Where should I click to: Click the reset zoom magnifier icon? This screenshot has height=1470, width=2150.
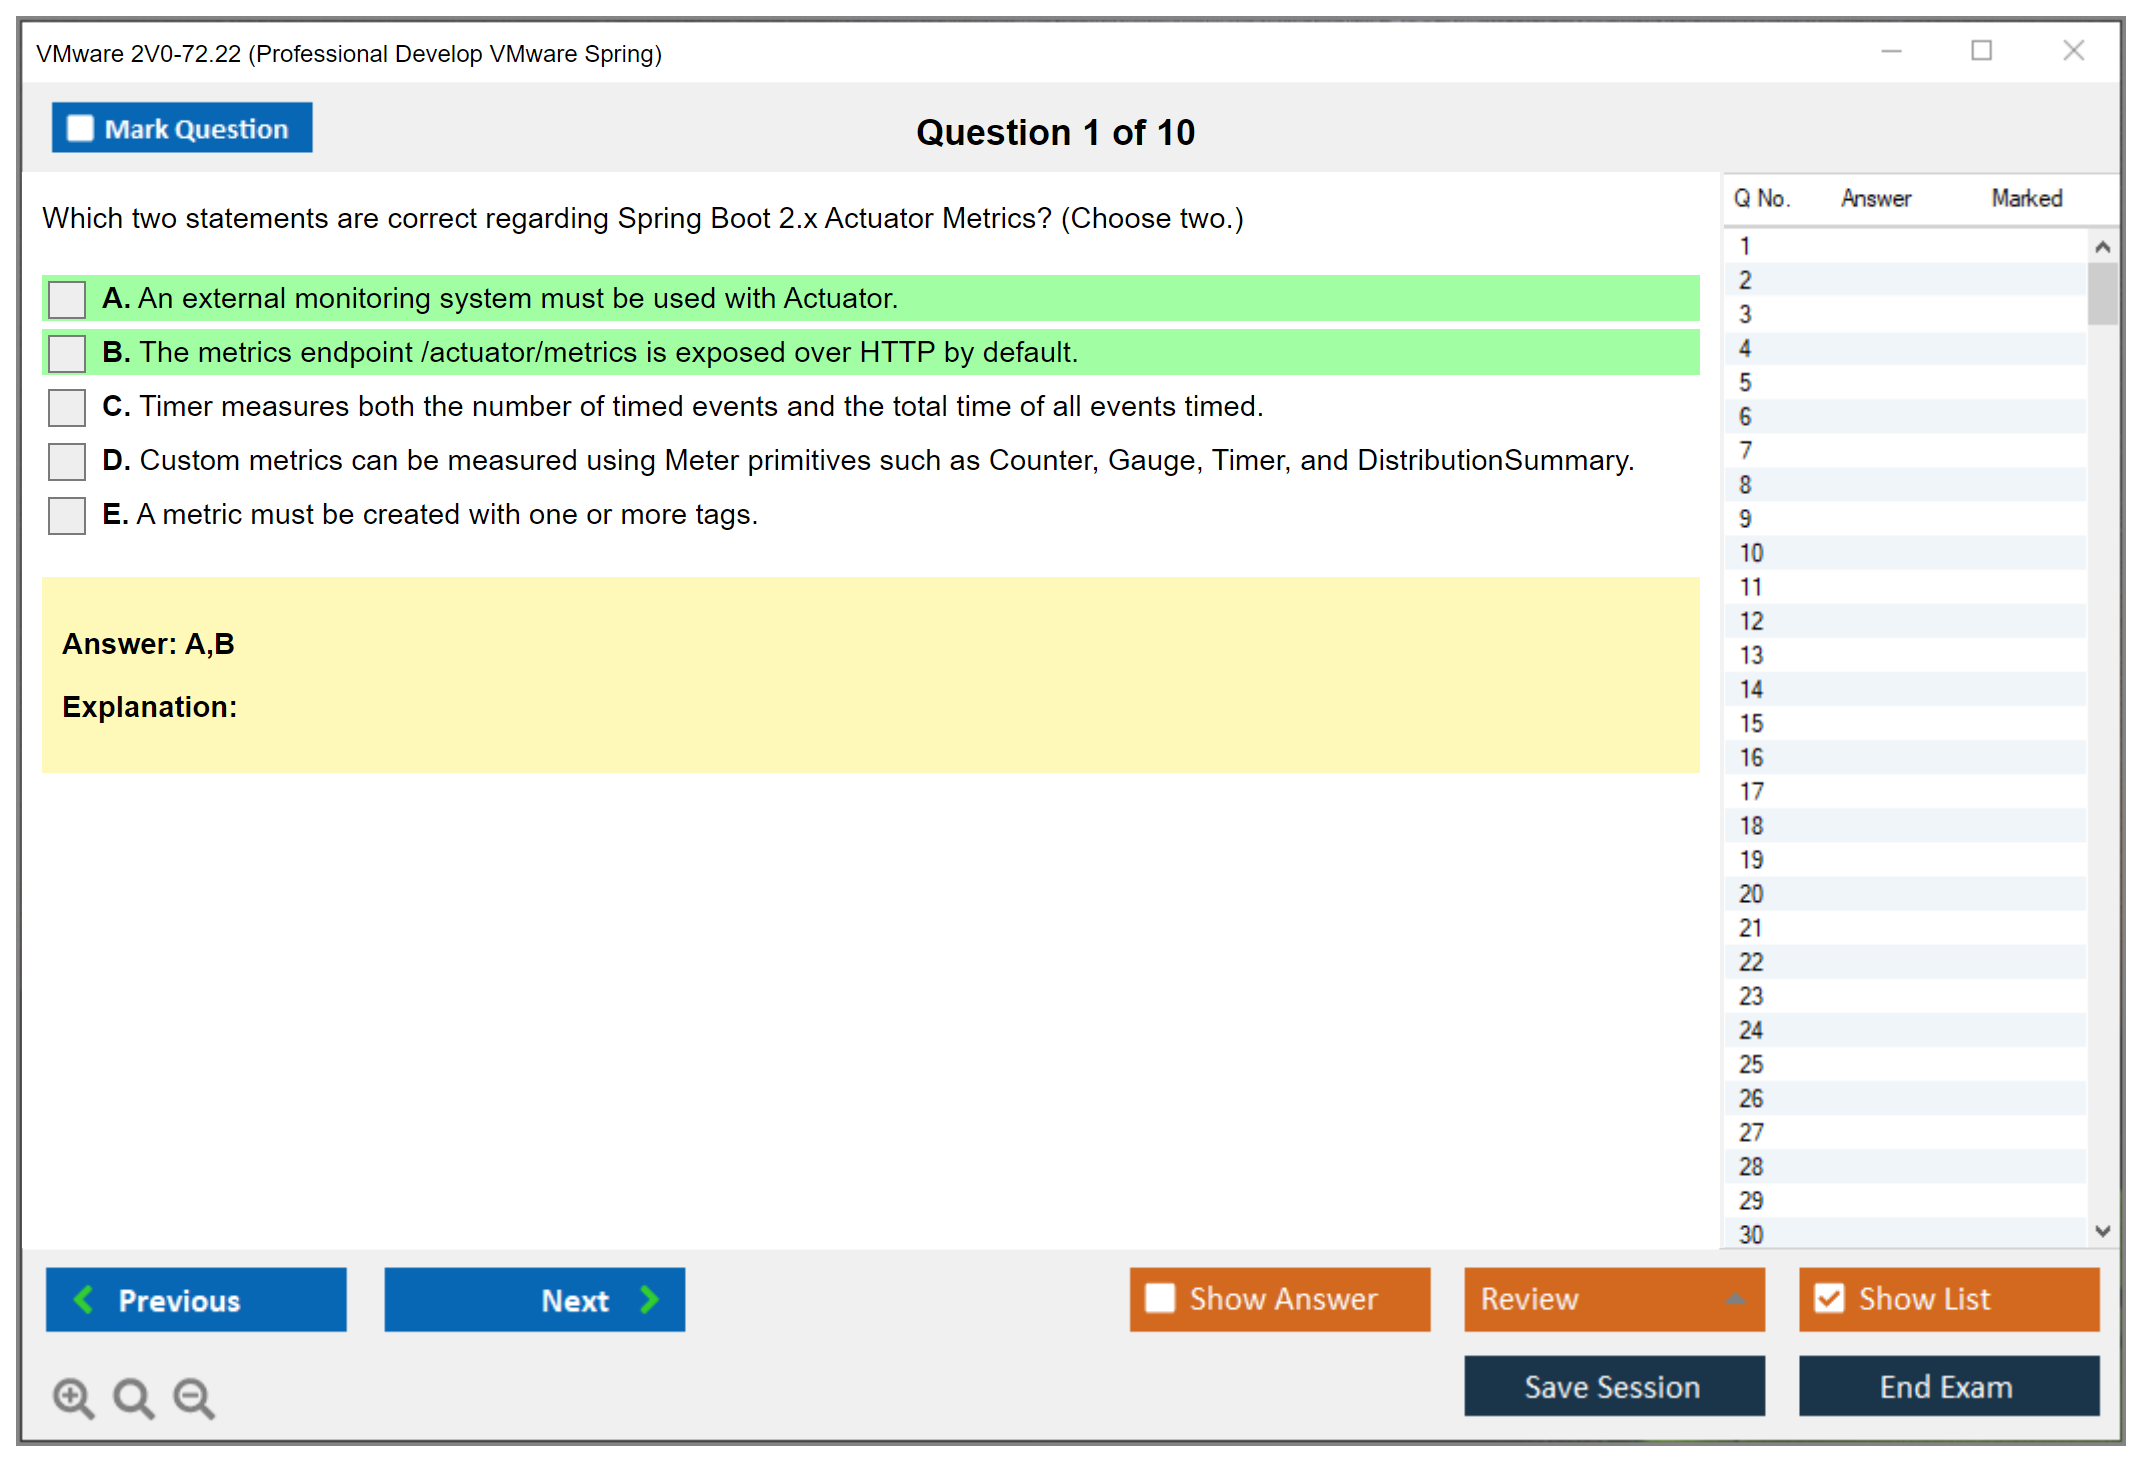tap(133, 1397)
